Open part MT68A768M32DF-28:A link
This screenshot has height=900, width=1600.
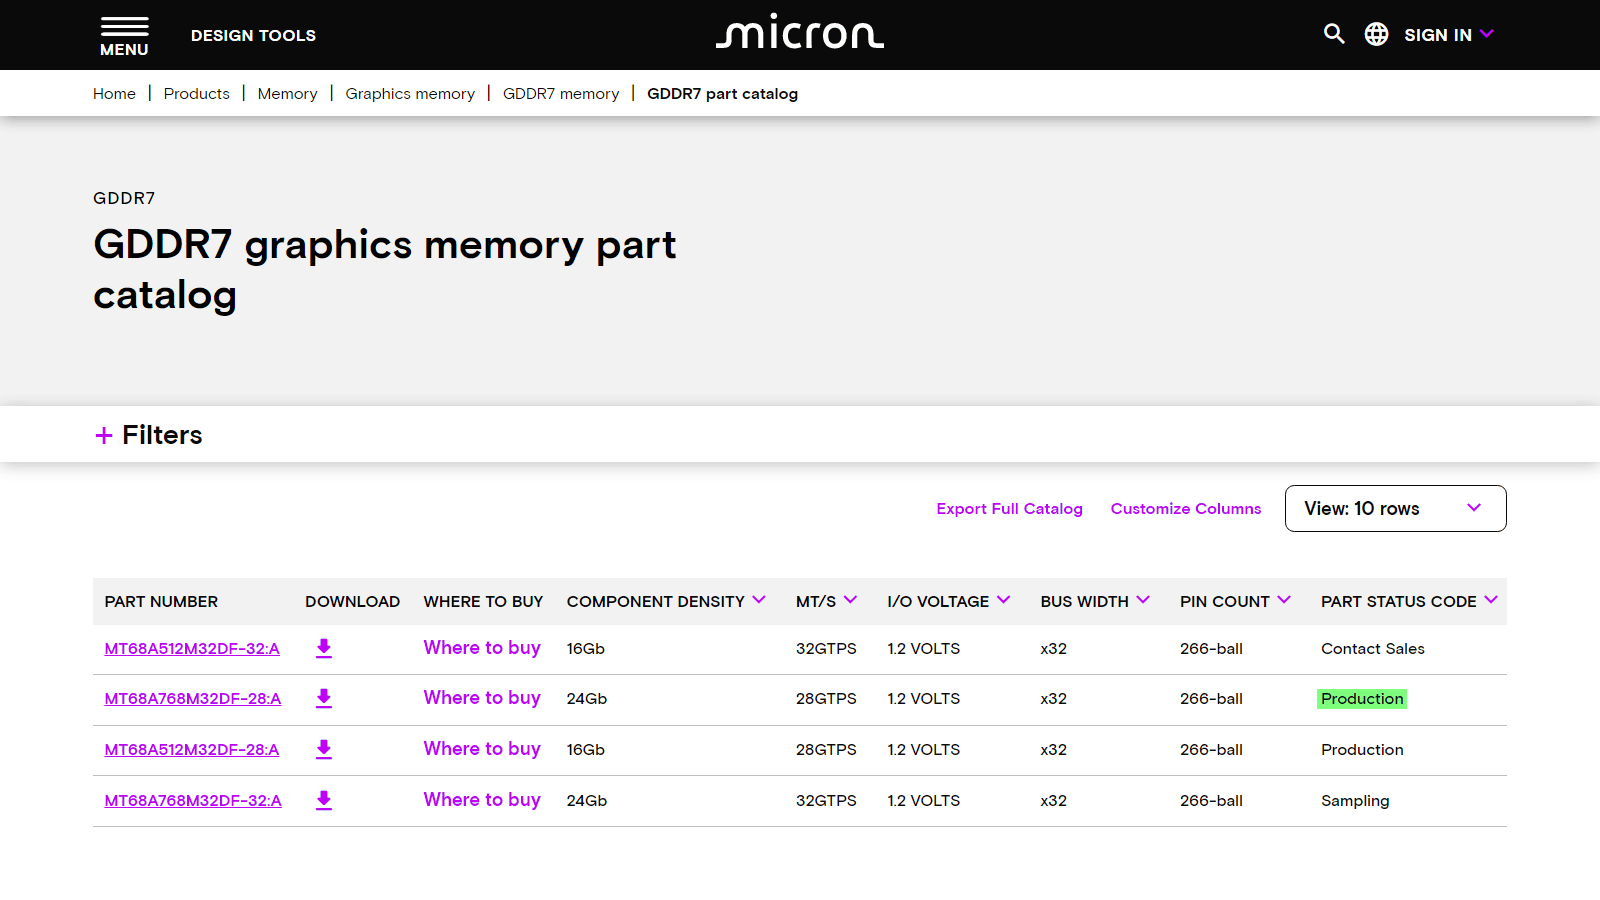193,699
